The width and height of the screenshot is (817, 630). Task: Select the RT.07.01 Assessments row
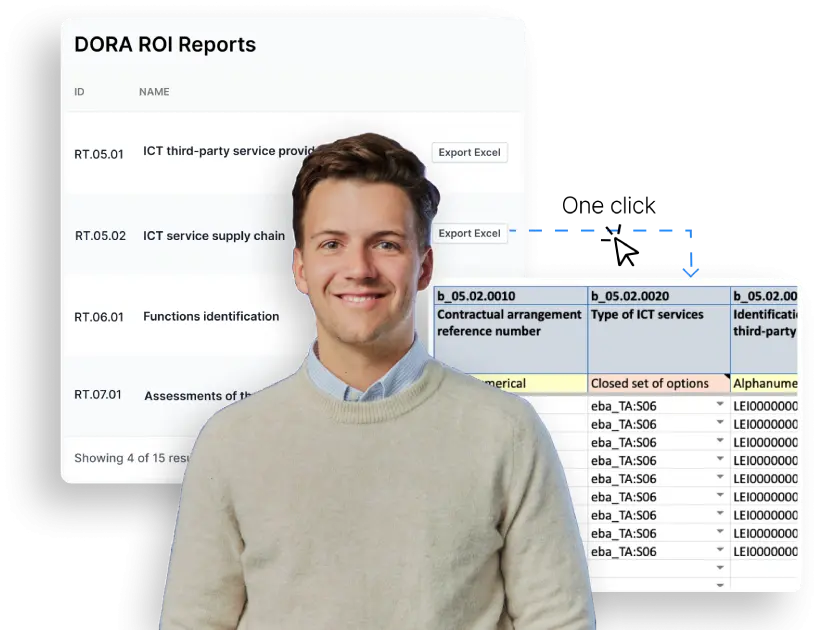pyautogui.click(x=98, y=394)
